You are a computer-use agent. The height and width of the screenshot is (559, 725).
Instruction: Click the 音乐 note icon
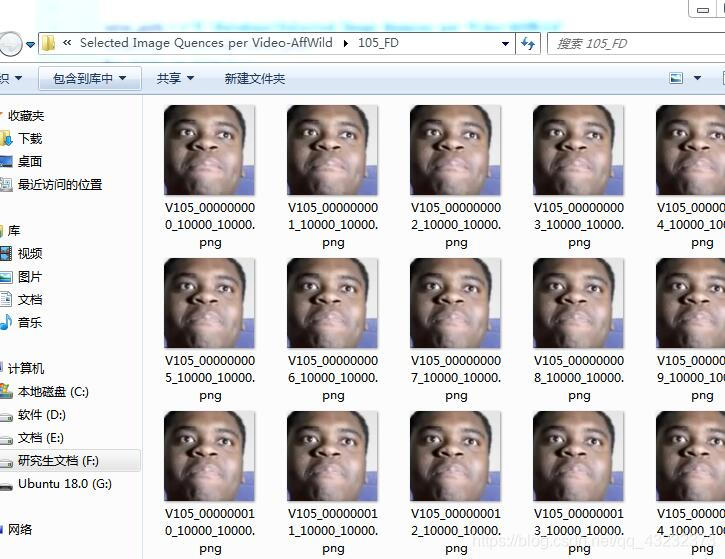pyautogui.click(x=6, y=322)
